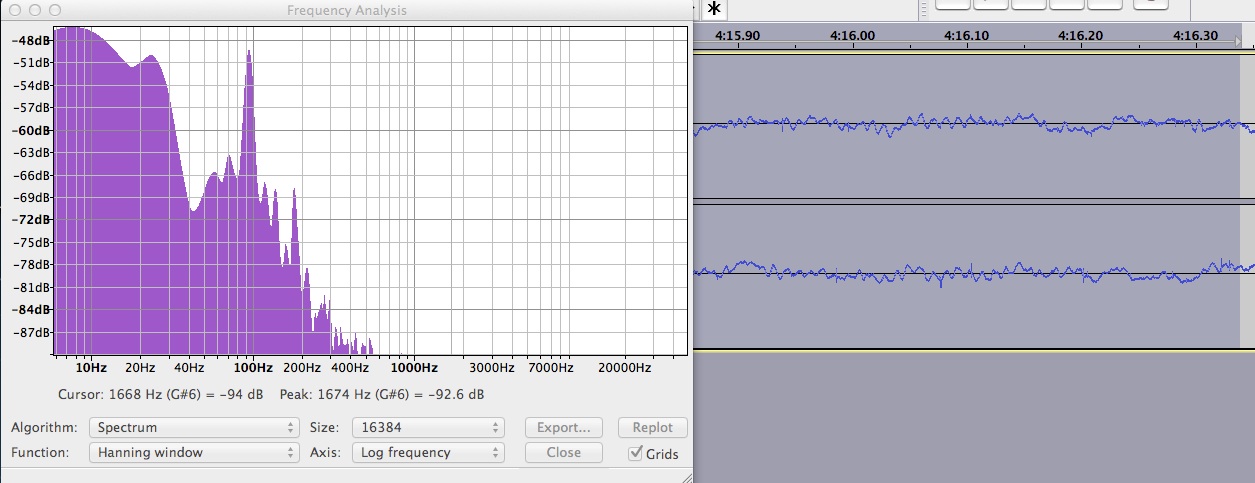The image size is (1255, 483).
Task: Click the 4:16.00 mark on the timeline ruler
Action: click(x=852, y=35)
